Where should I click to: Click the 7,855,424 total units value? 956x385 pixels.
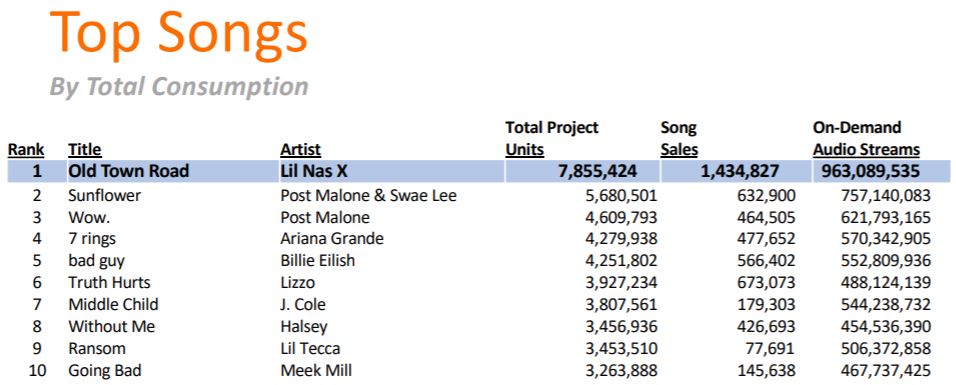click(598, 171)
